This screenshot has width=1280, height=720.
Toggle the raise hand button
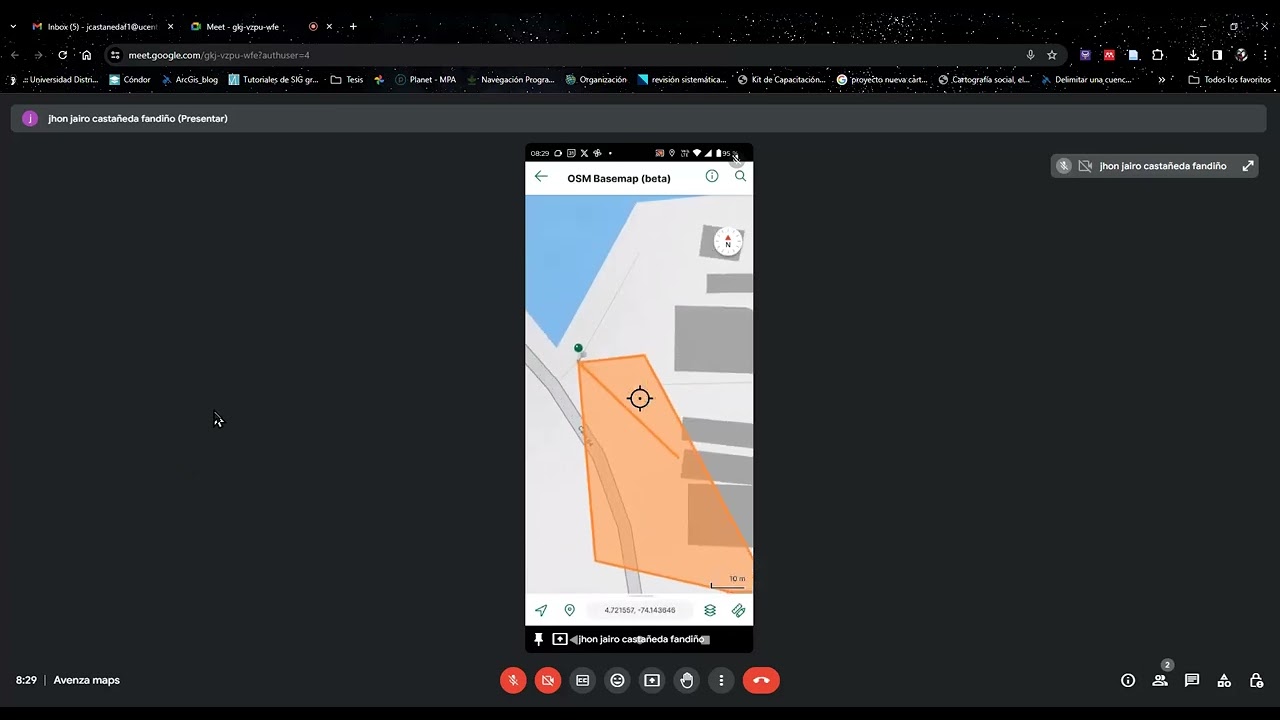687,680
